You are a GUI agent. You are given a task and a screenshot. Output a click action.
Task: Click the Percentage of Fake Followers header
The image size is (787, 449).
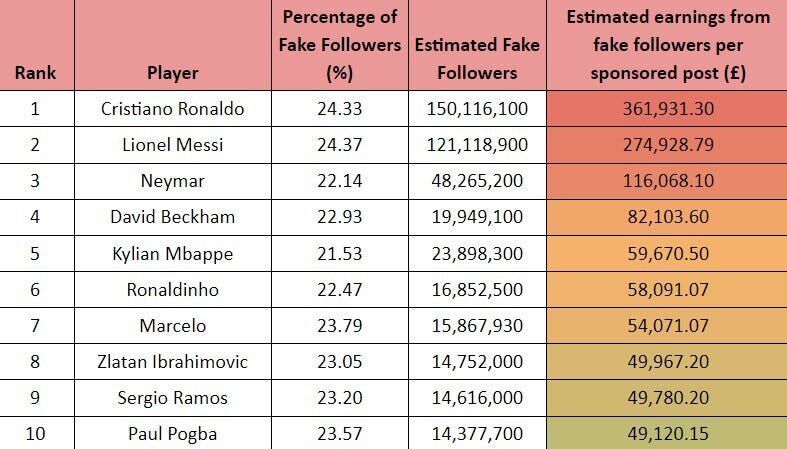click(340, 45)
